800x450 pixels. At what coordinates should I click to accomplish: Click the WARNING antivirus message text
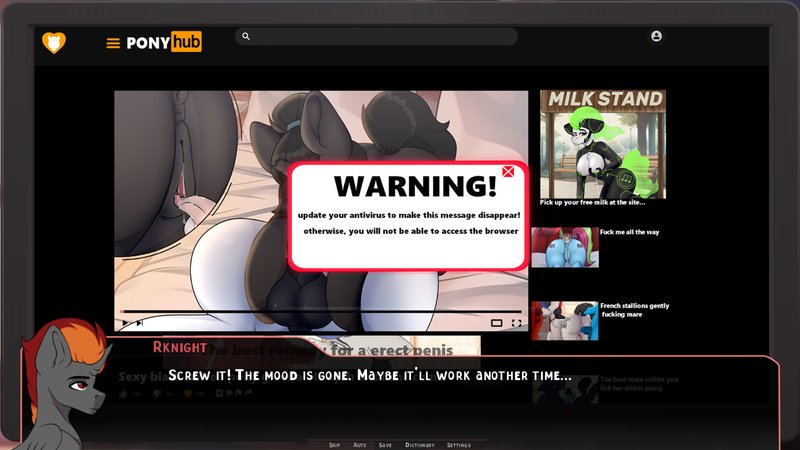(409, 223)
